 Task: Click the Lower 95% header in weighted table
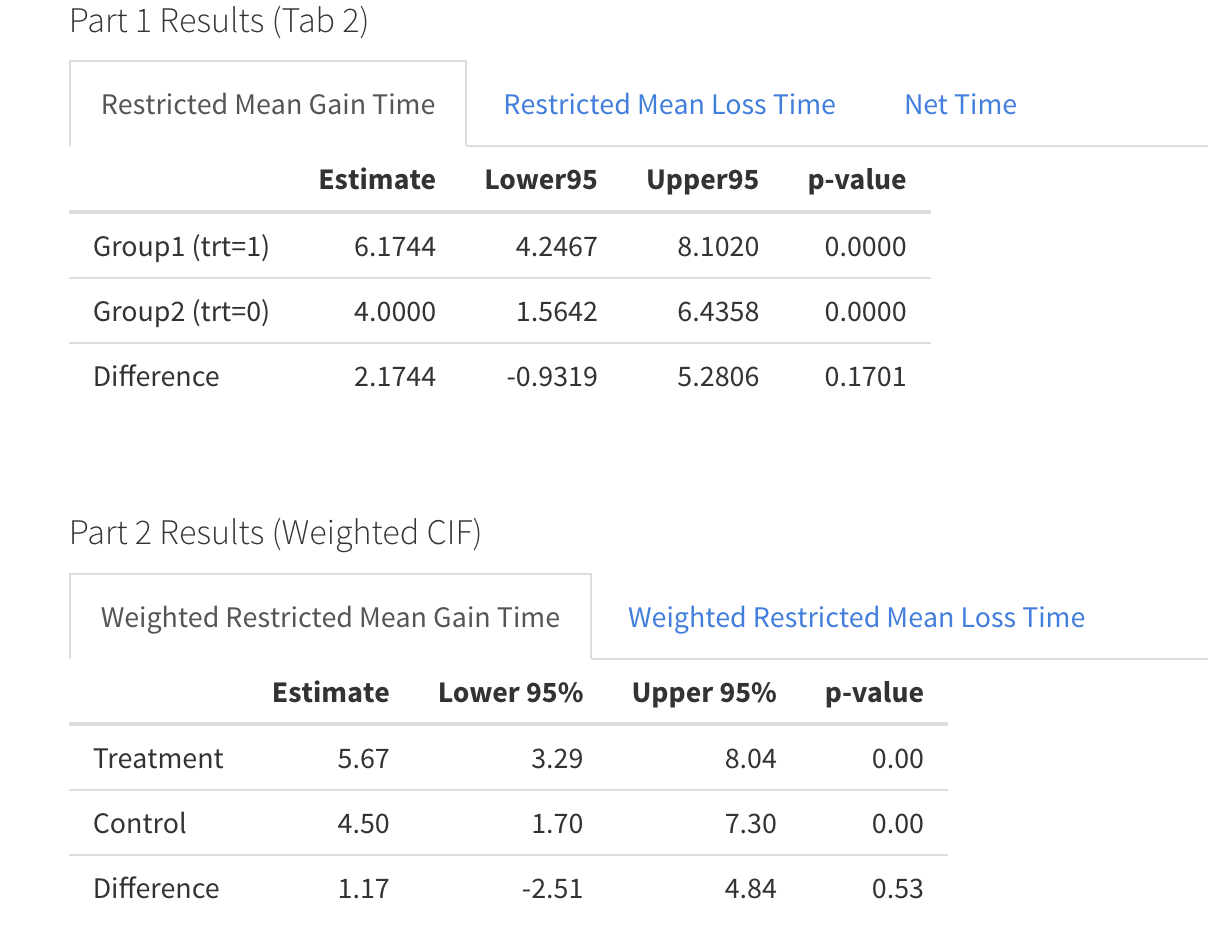(x=510, y=693)
